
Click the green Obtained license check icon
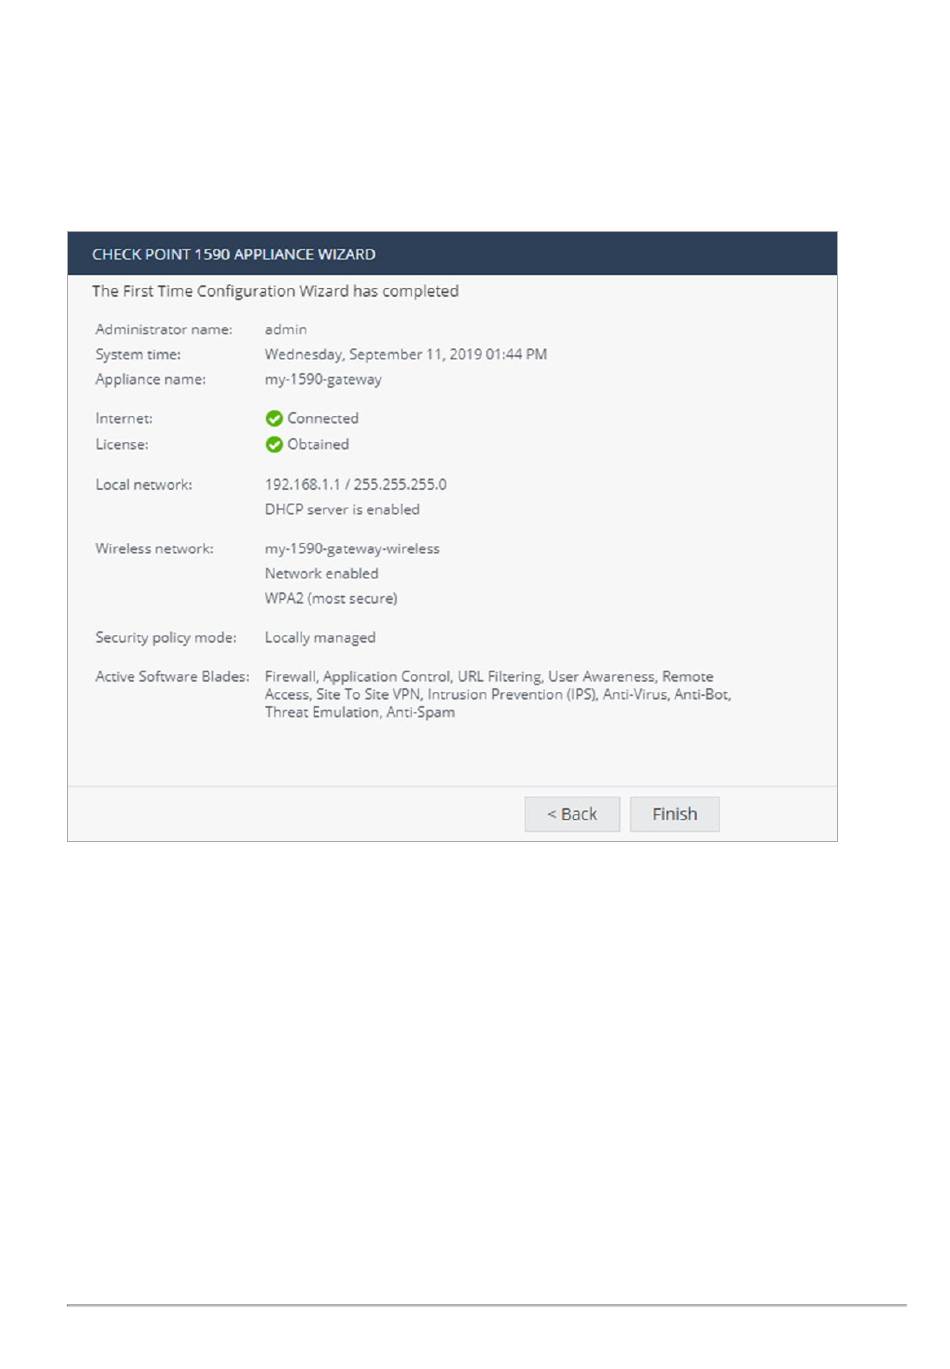point(274,444)
